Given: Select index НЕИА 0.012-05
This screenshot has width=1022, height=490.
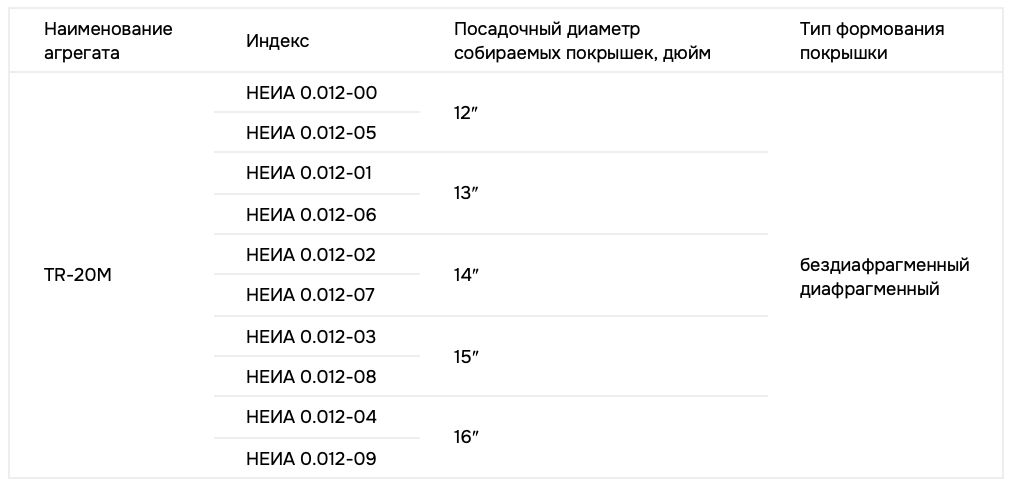Looking at the screenshot, I should pos(311,133).
